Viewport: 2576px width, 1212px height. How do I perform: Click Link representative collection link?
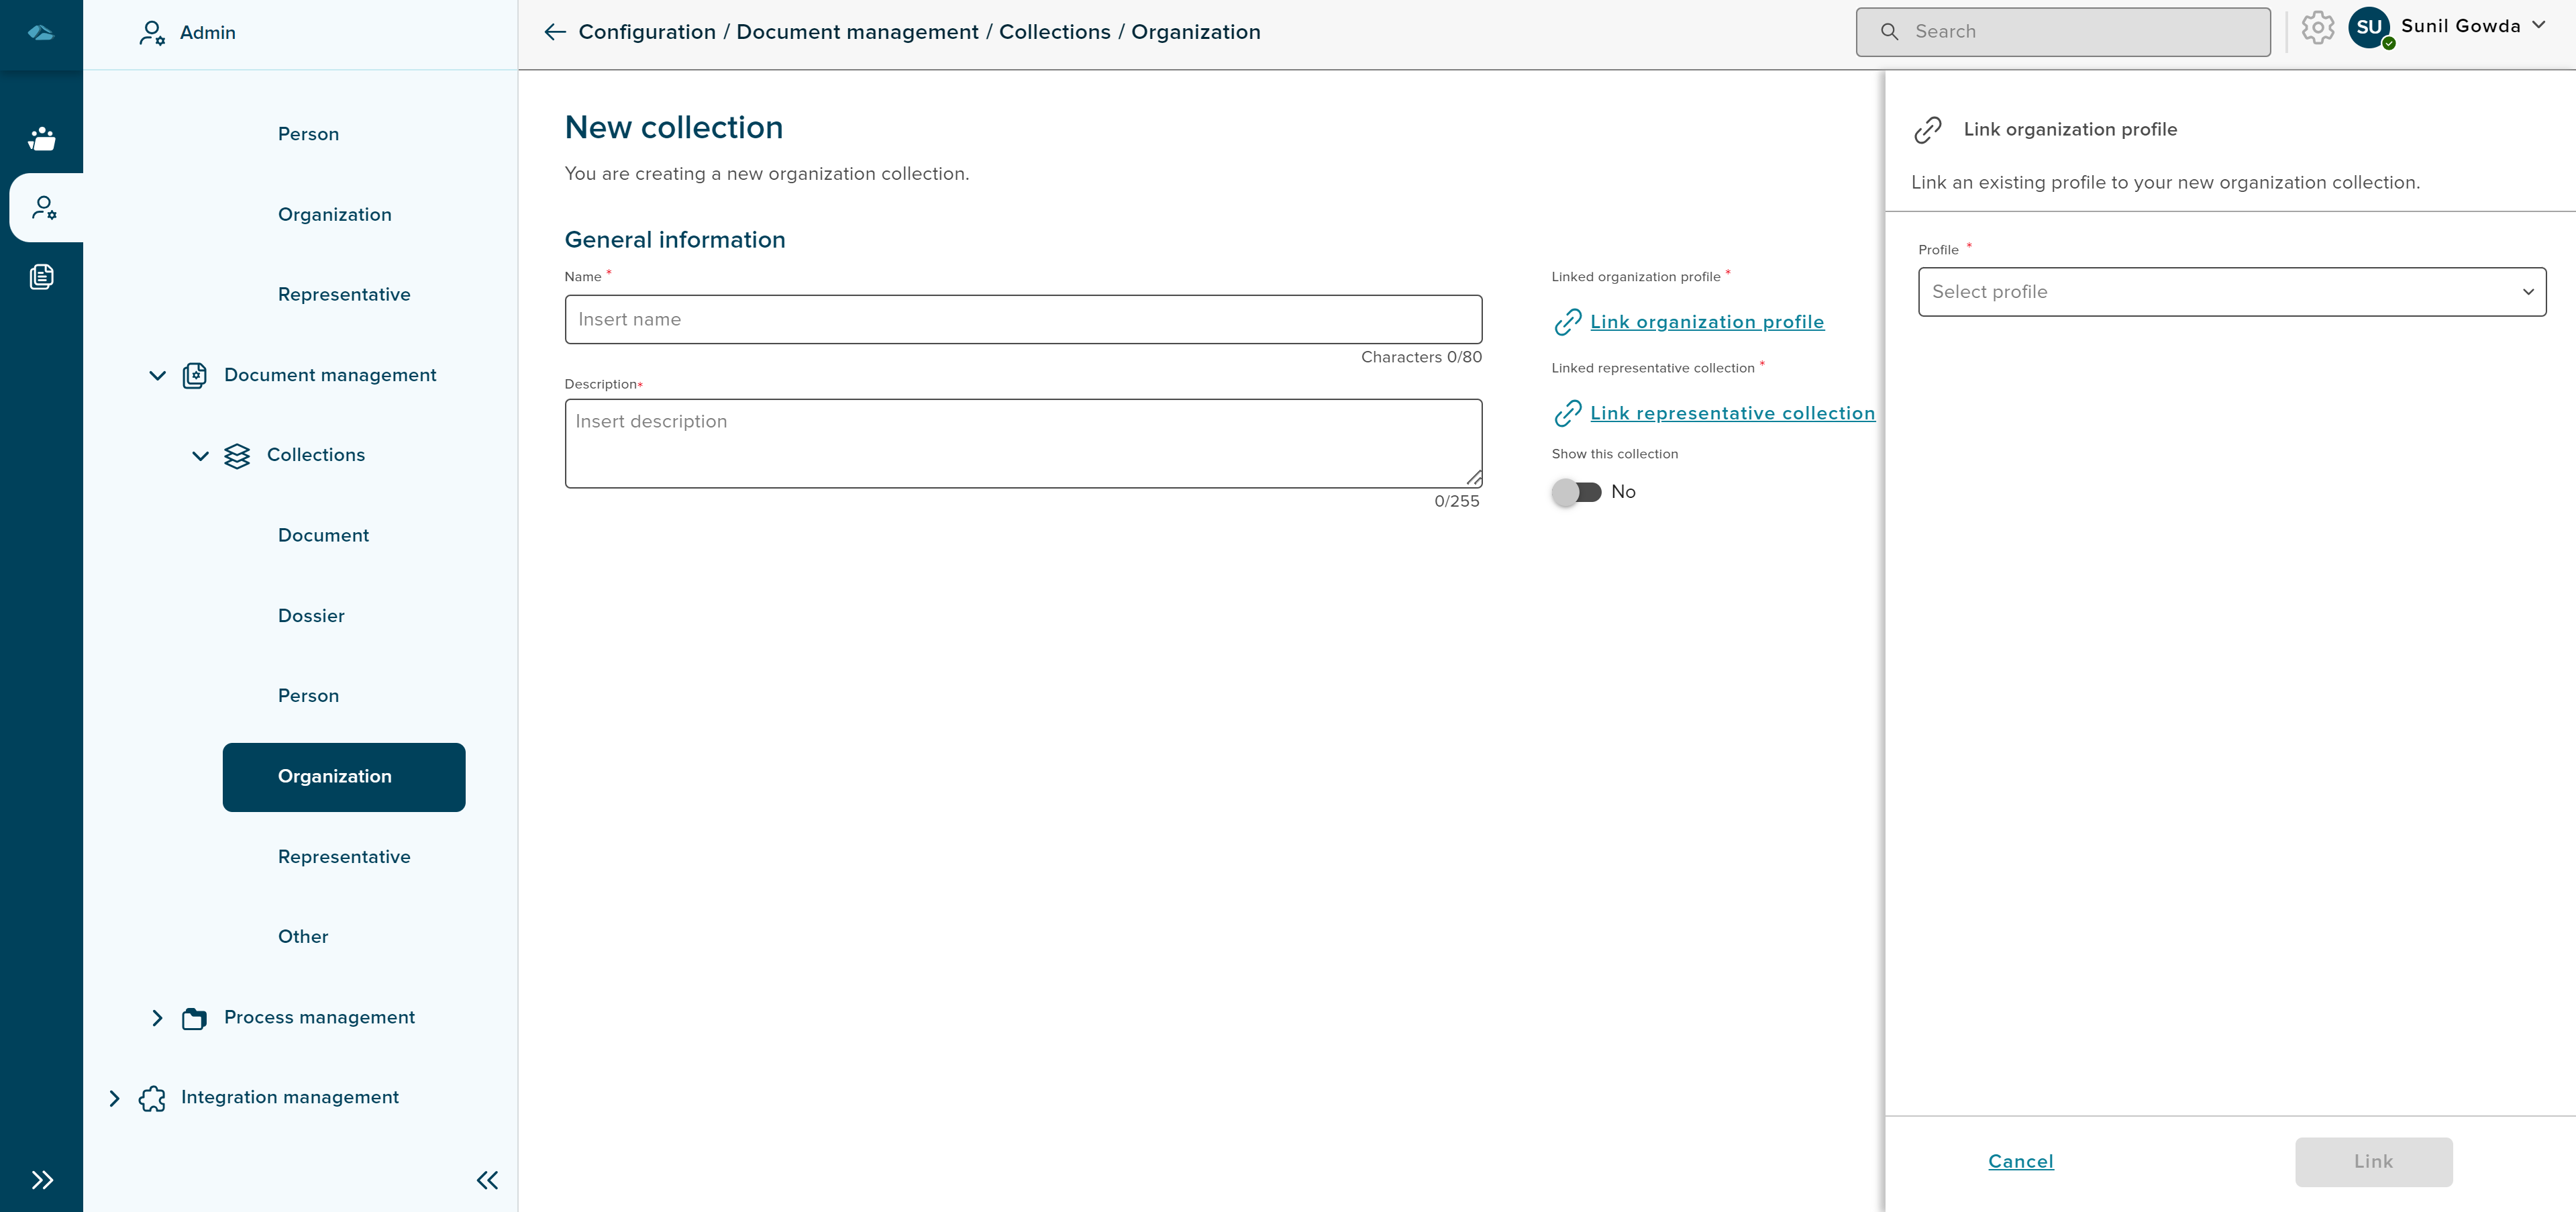point(1732,413)
